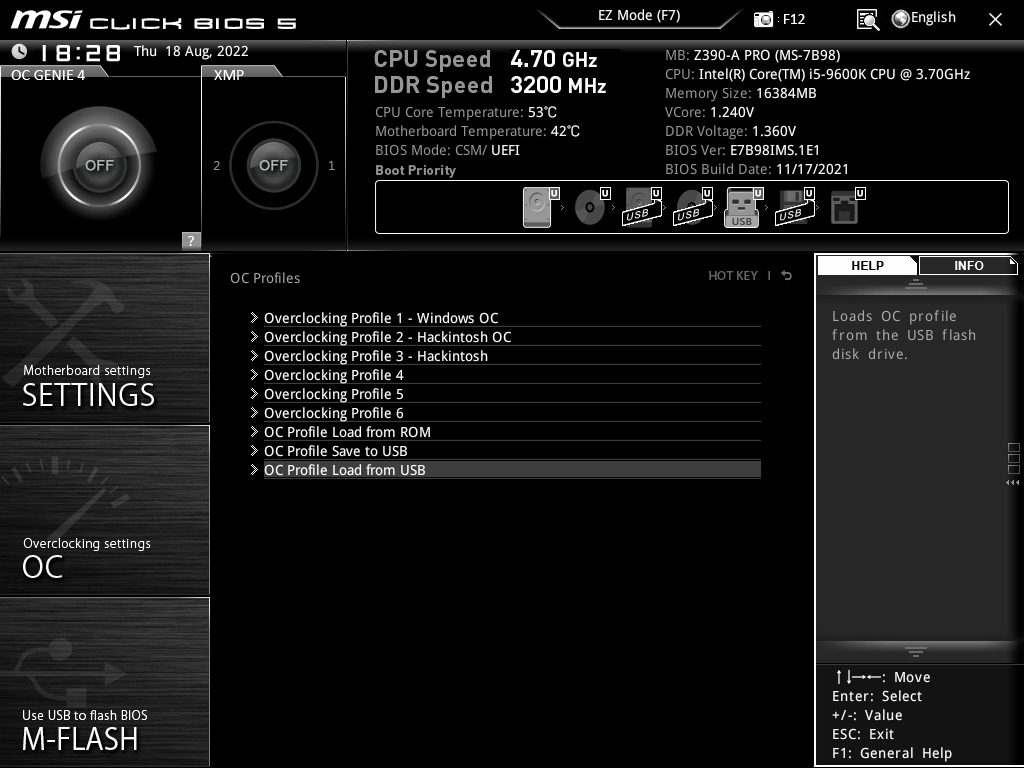The height and width of the screenshot is (768, 1024).
Task: Click the DDR Speed 3200 MHz value
Action: [x=558, y=85]
